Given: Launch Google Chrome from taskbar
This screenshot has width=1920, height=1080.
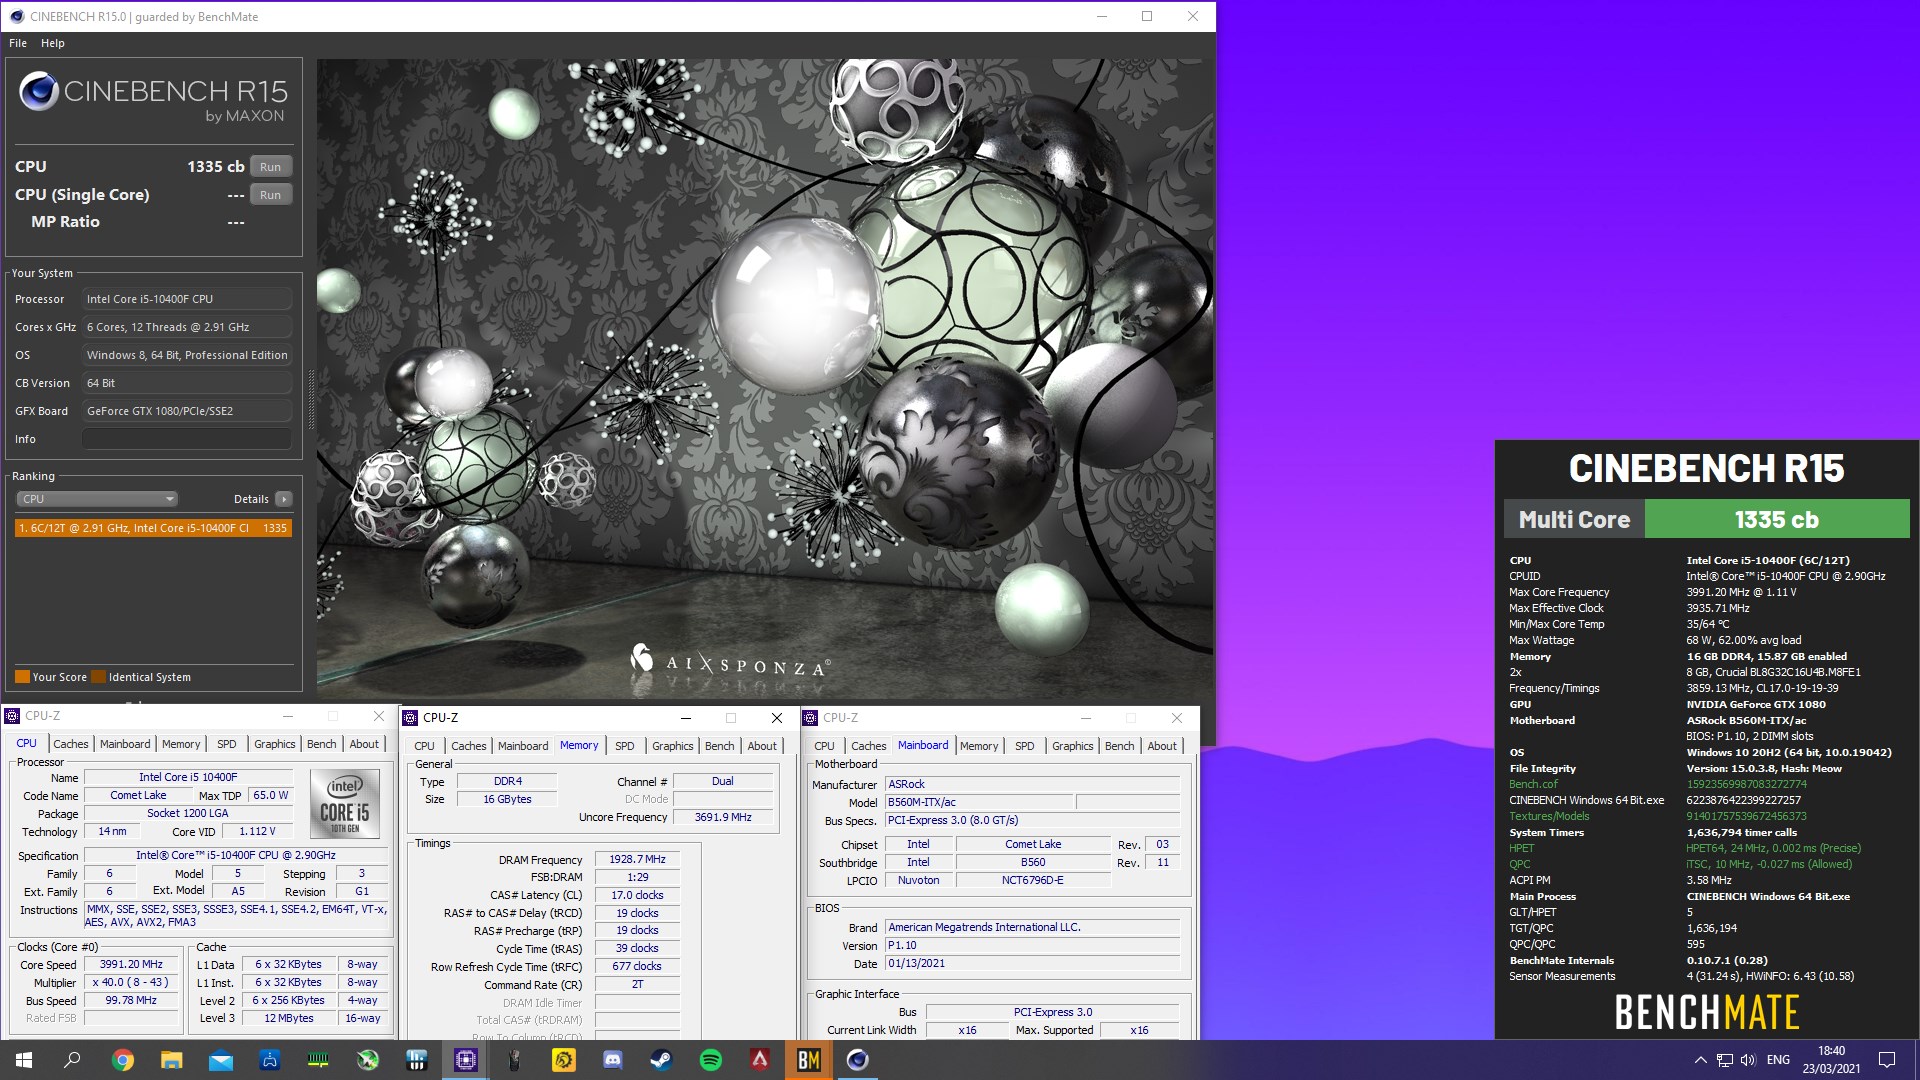Looking at the screenshot, I should point(122,1060).
